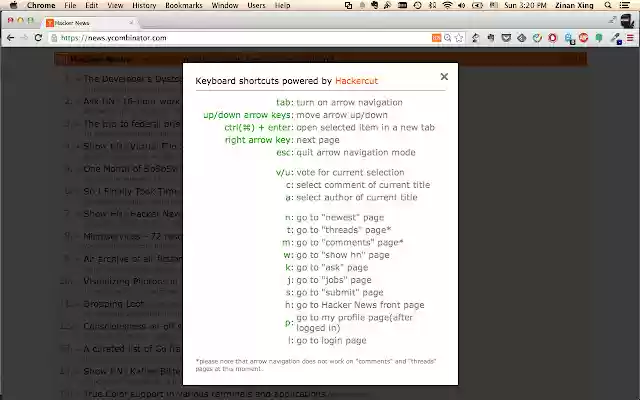Click 'go to "submit" page' line
The image size is (640, 400).
click(x=340, y=293)
